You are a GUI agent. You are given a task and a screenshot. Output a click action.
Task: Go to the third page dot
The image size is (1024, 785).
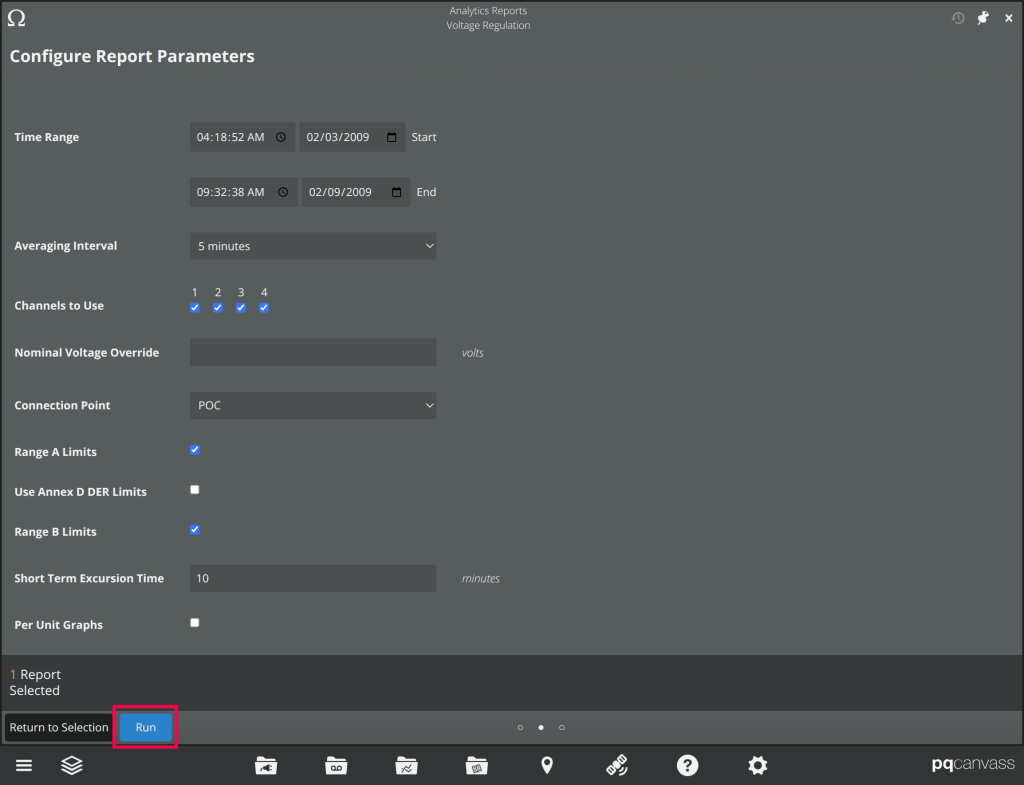point(562,728)
